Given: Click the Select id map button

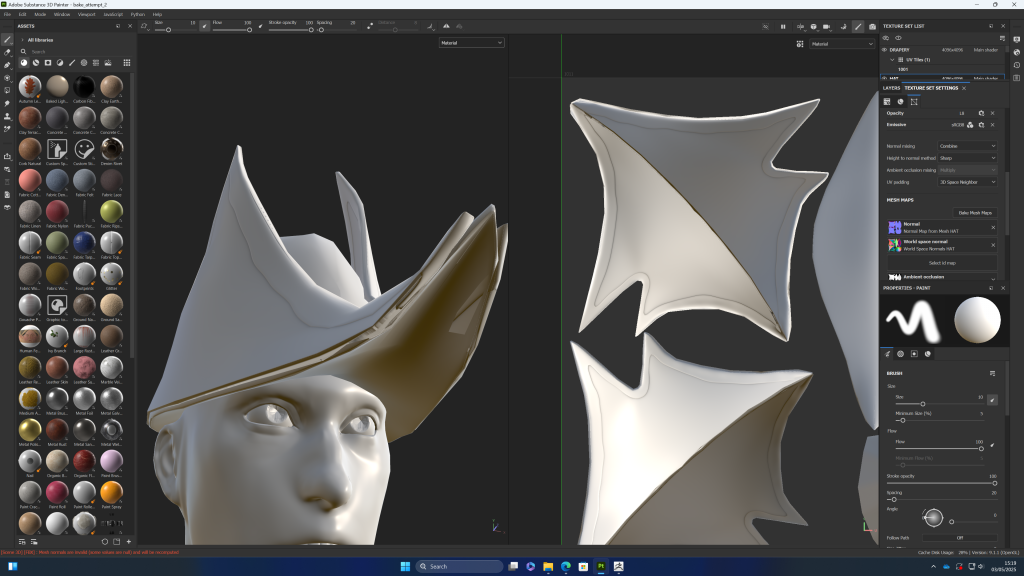Looking at the screenshot, I should pos(944,262).
